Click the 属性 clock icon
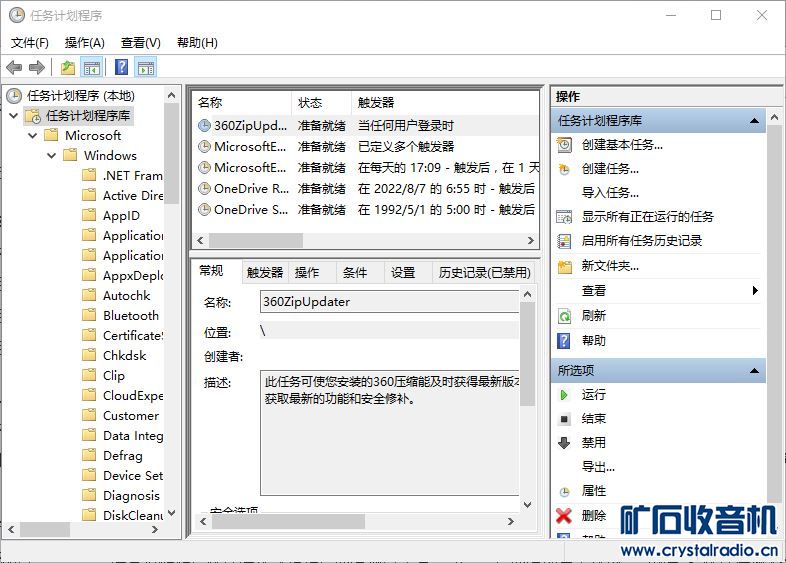This screenshot has height=563, width=786. [x=564, y=491]
